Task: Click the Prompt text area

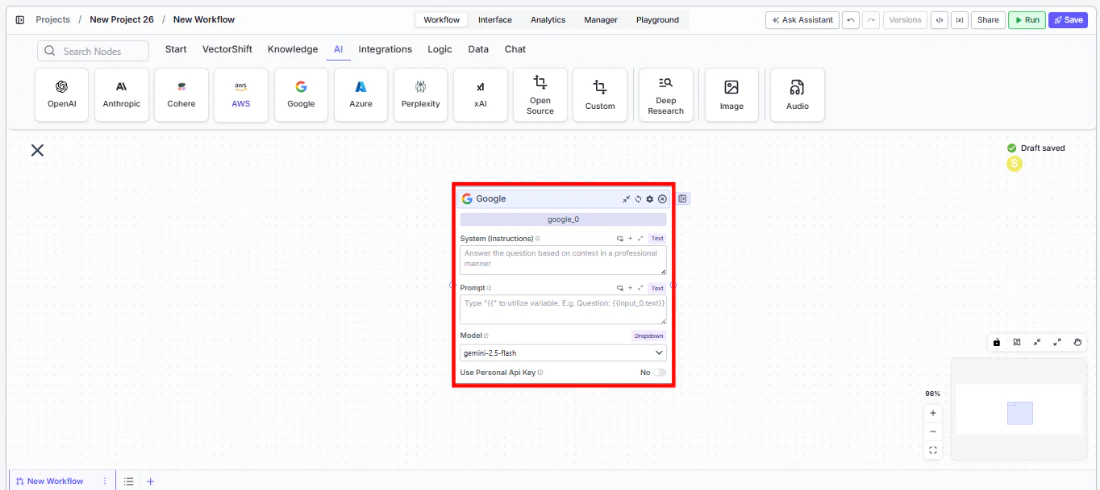Action: 563,310
